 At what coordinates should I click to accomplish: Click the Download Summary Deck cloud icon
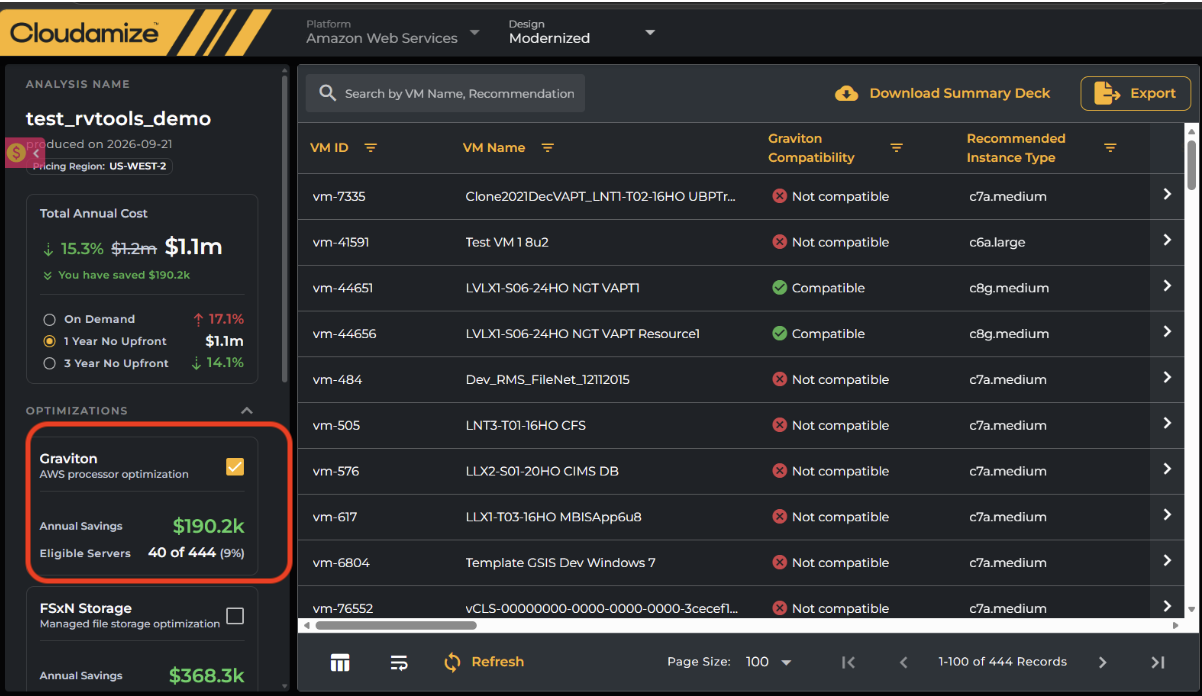pyautogui.click(x=847, y=93)
